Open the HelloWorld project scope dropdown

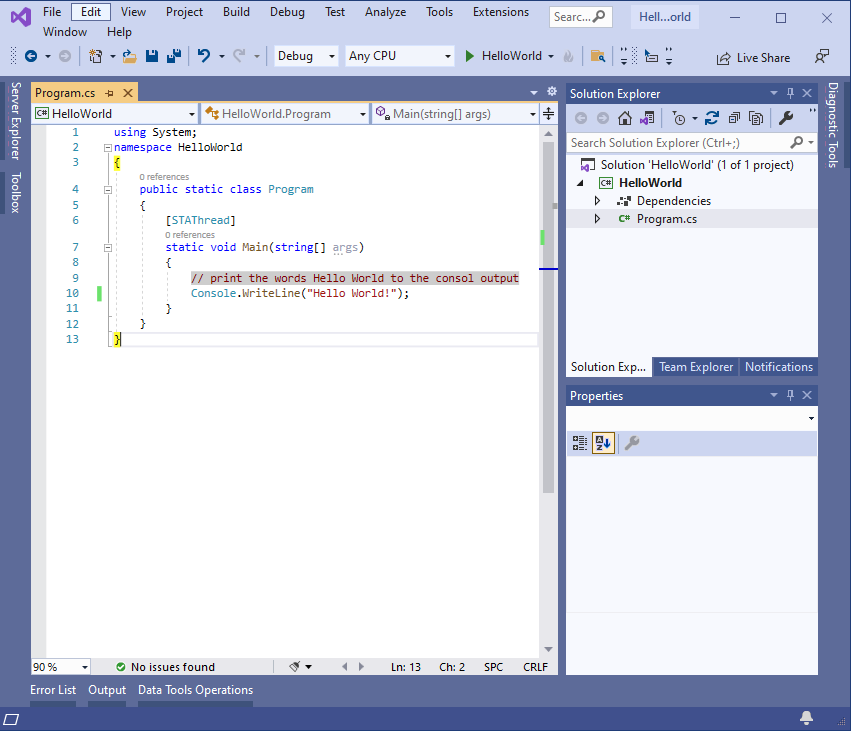pyautogui.click(x=115, y=113)
